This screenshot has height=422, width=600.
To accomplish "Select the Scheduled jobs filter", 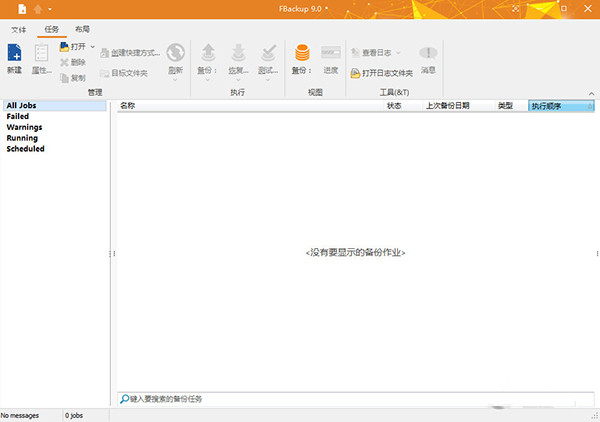I will point(25,149).
